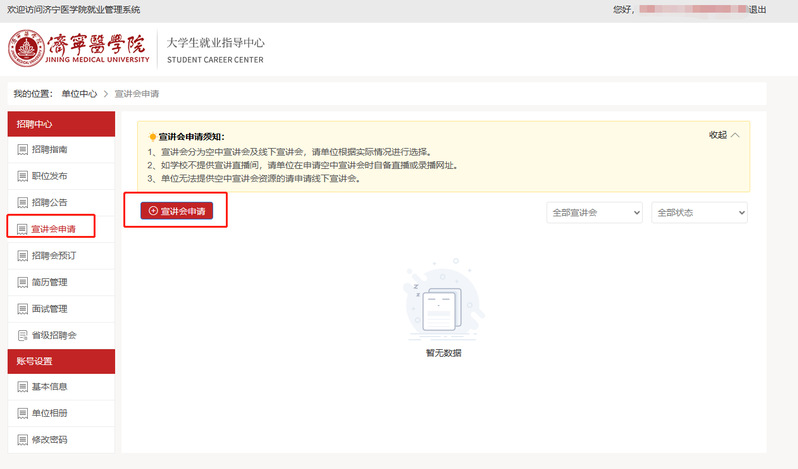Click the 简历管理 sidebar icon

coord(23,282)
